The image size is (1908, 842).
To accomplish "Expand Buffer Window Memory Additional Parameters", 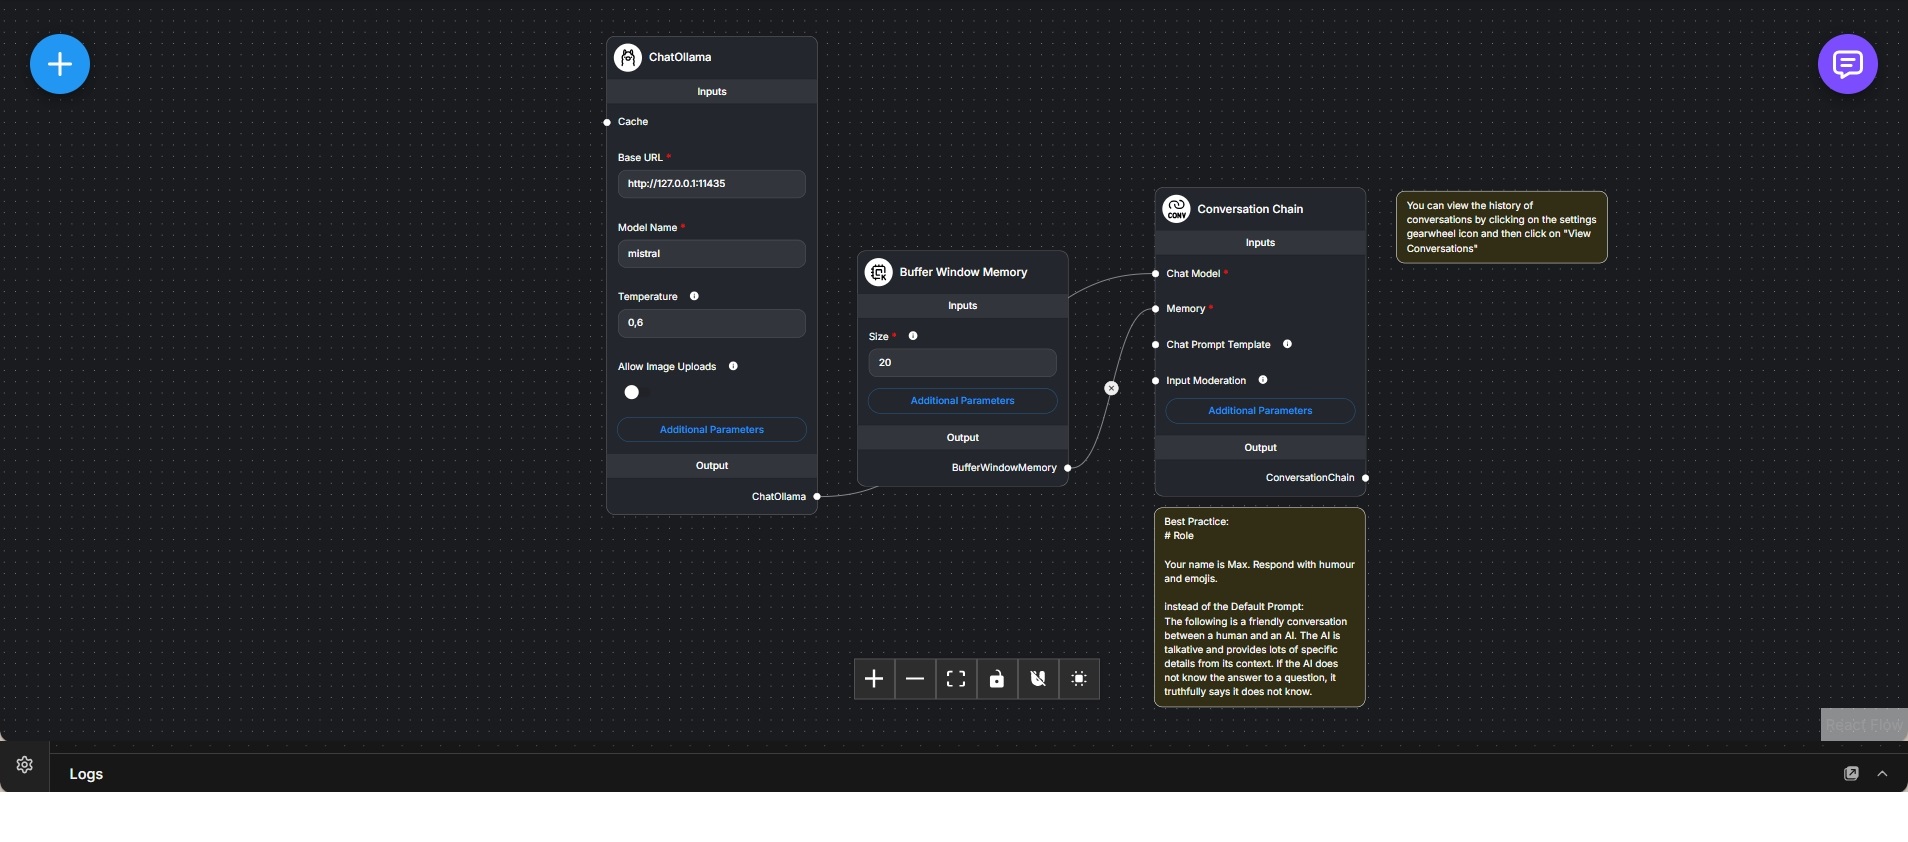I will (x=962, y=401).
